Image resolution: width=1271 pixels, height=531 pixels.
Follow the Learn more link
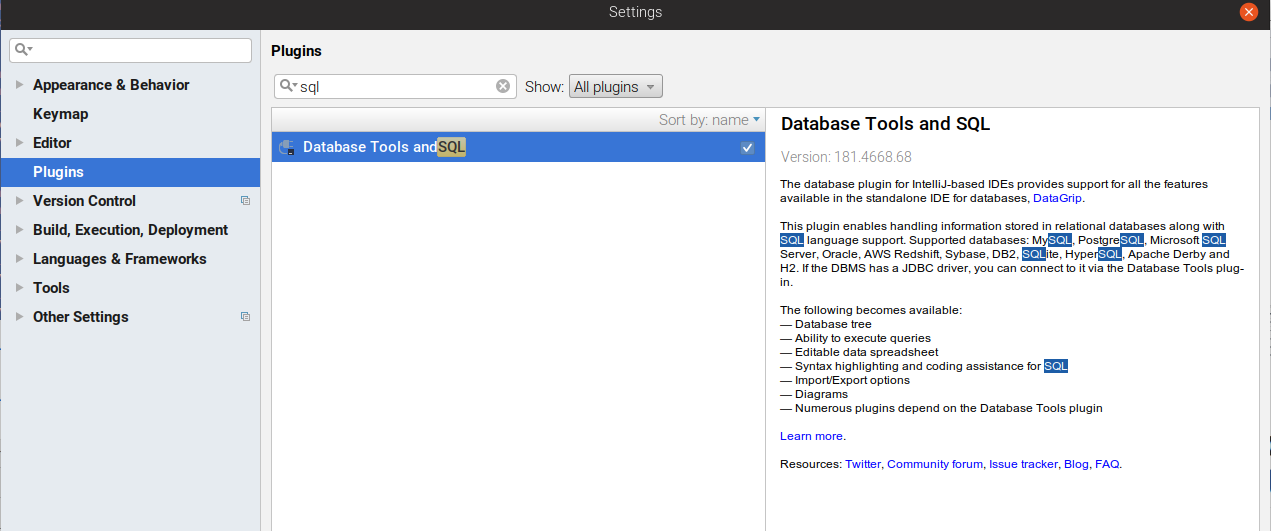[811, 436]
